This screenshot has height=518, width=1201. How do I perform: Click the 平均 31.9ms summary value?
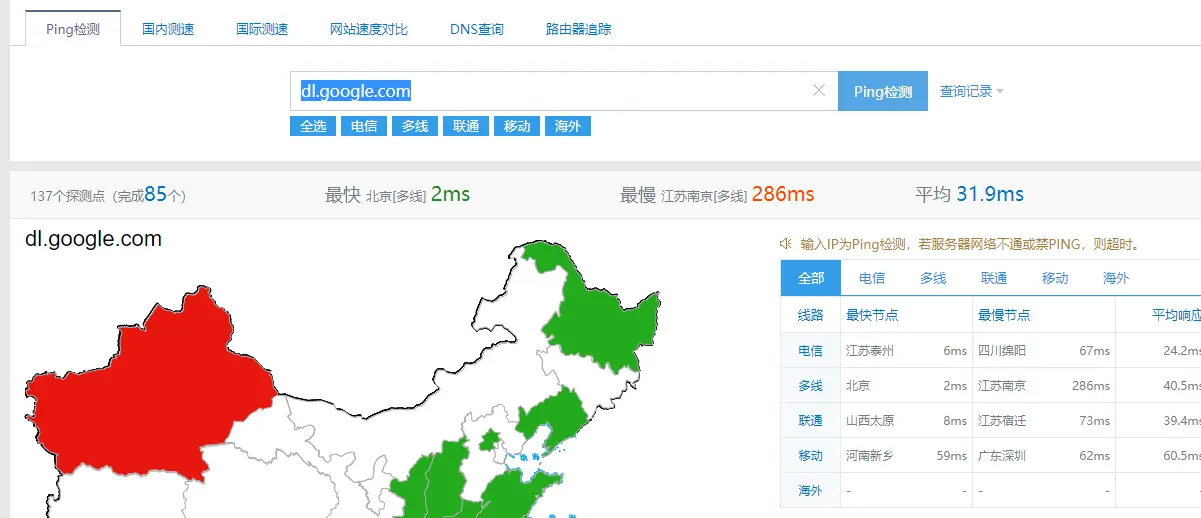coord(969,194)
